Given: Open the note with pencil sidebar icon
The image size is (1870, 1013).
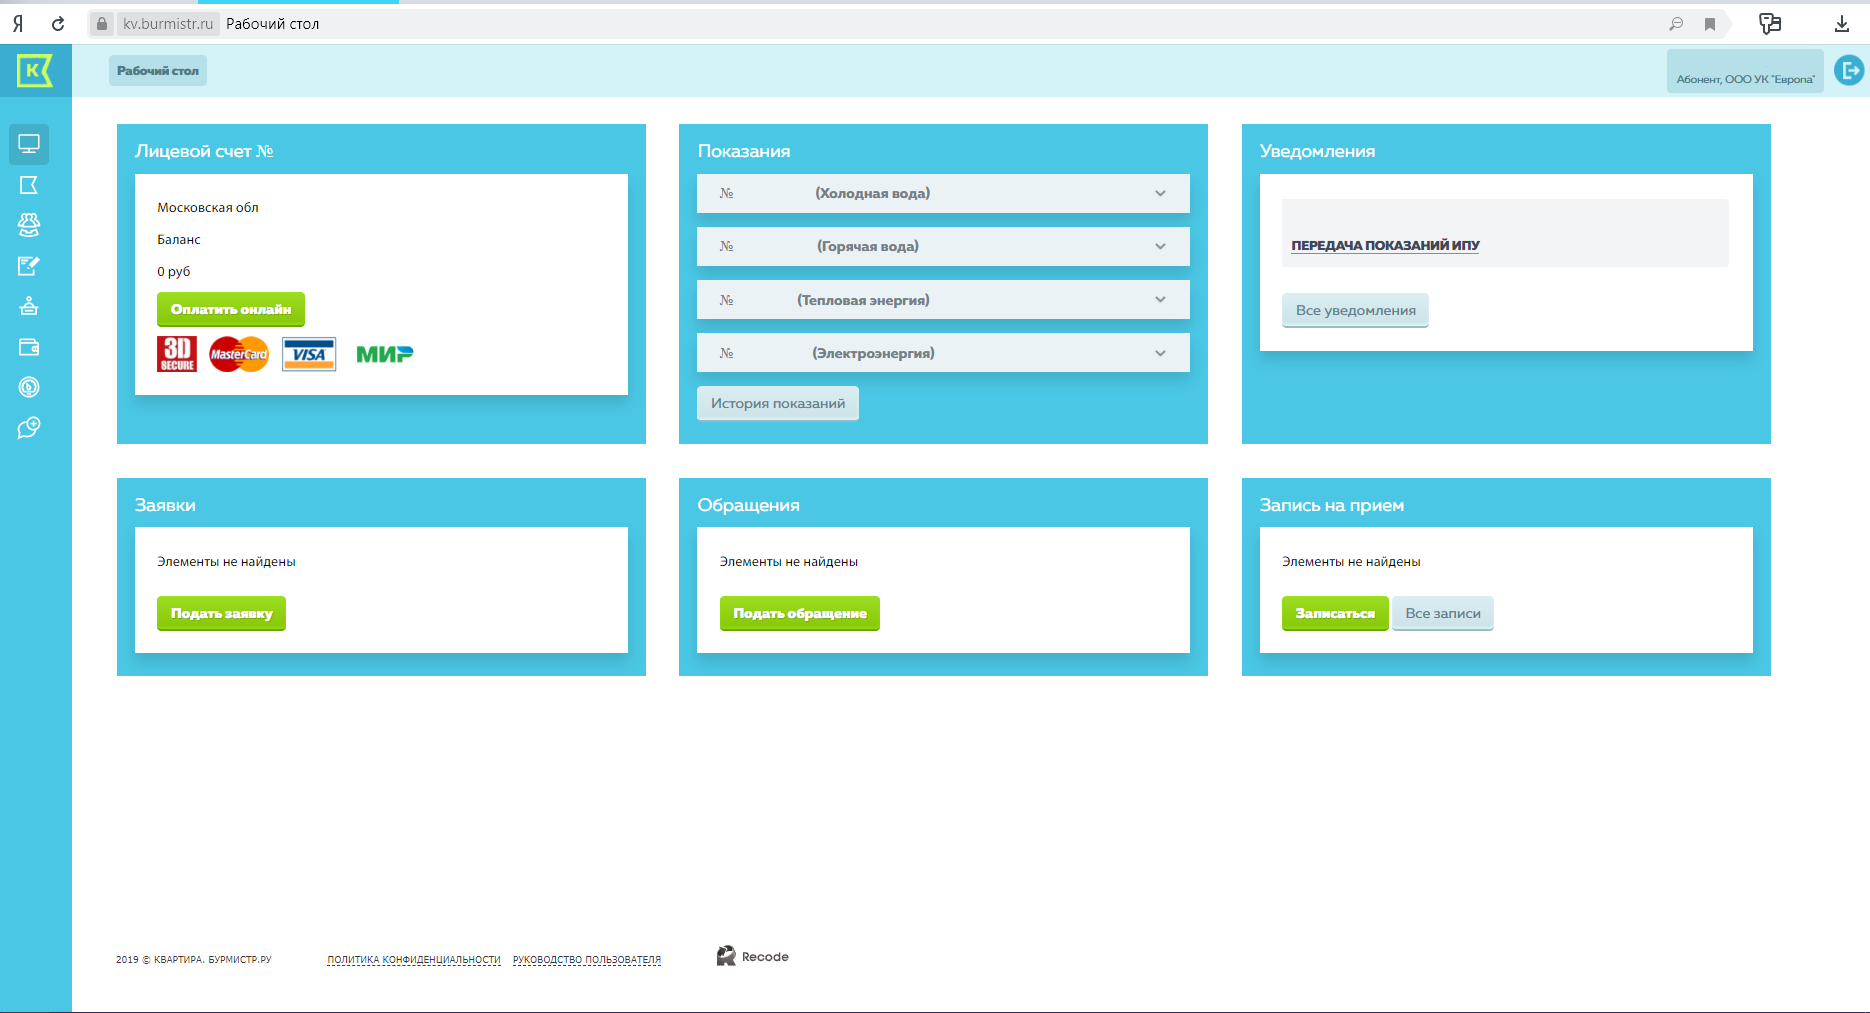Looking at the screenshot, I should pos(29,266).
